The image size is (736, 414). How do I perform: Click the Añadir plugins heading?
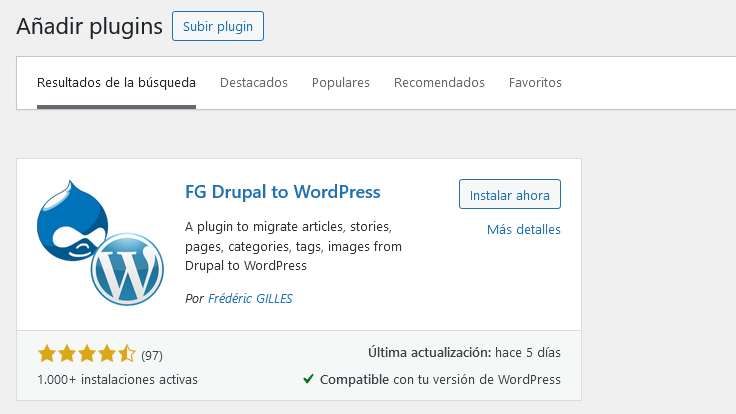point(90,26)
